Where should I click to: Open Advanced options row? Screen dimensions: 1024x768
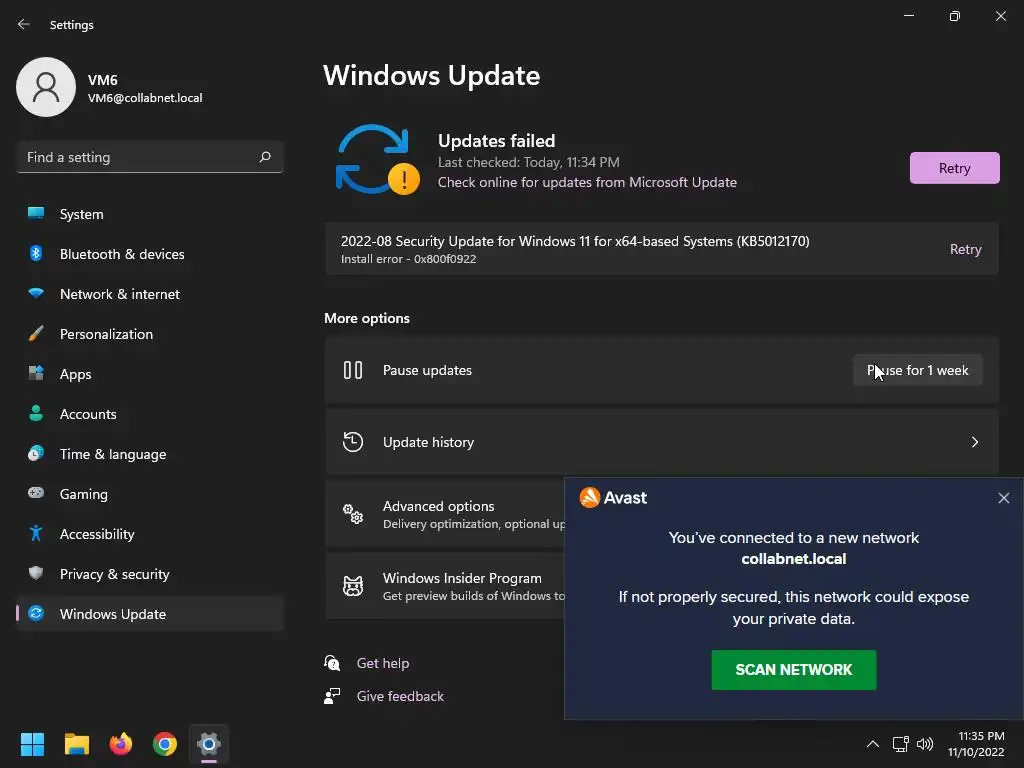tap(445, 514)
